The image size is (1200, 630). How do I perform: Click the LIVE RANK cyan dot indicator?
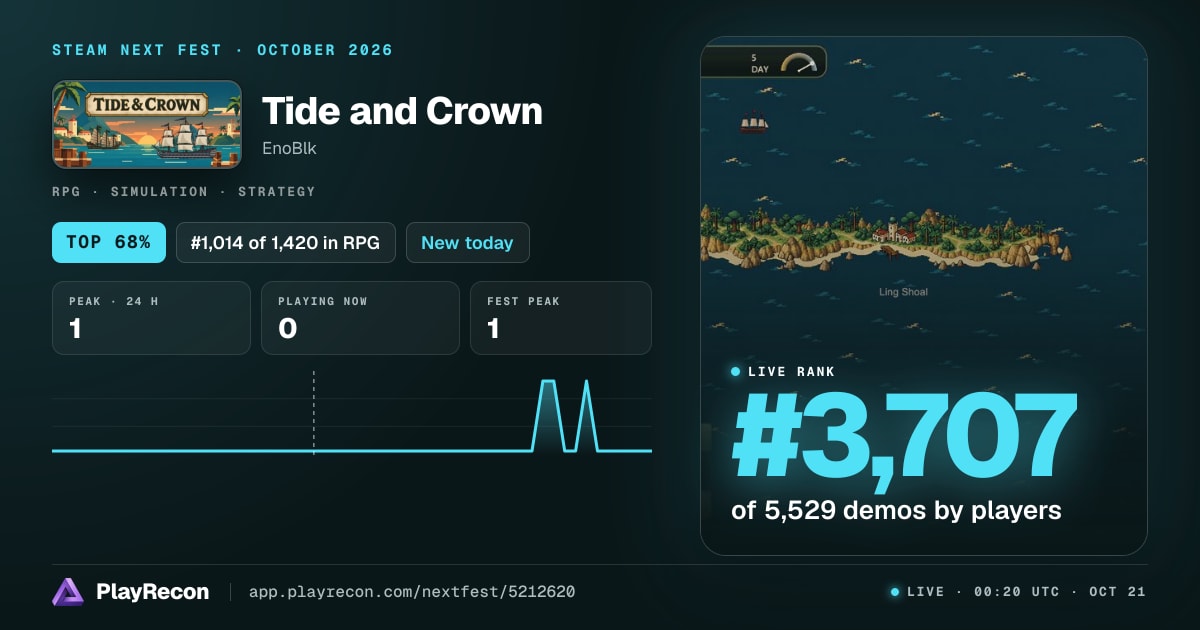pyautogui.click(x=736, y=371)
